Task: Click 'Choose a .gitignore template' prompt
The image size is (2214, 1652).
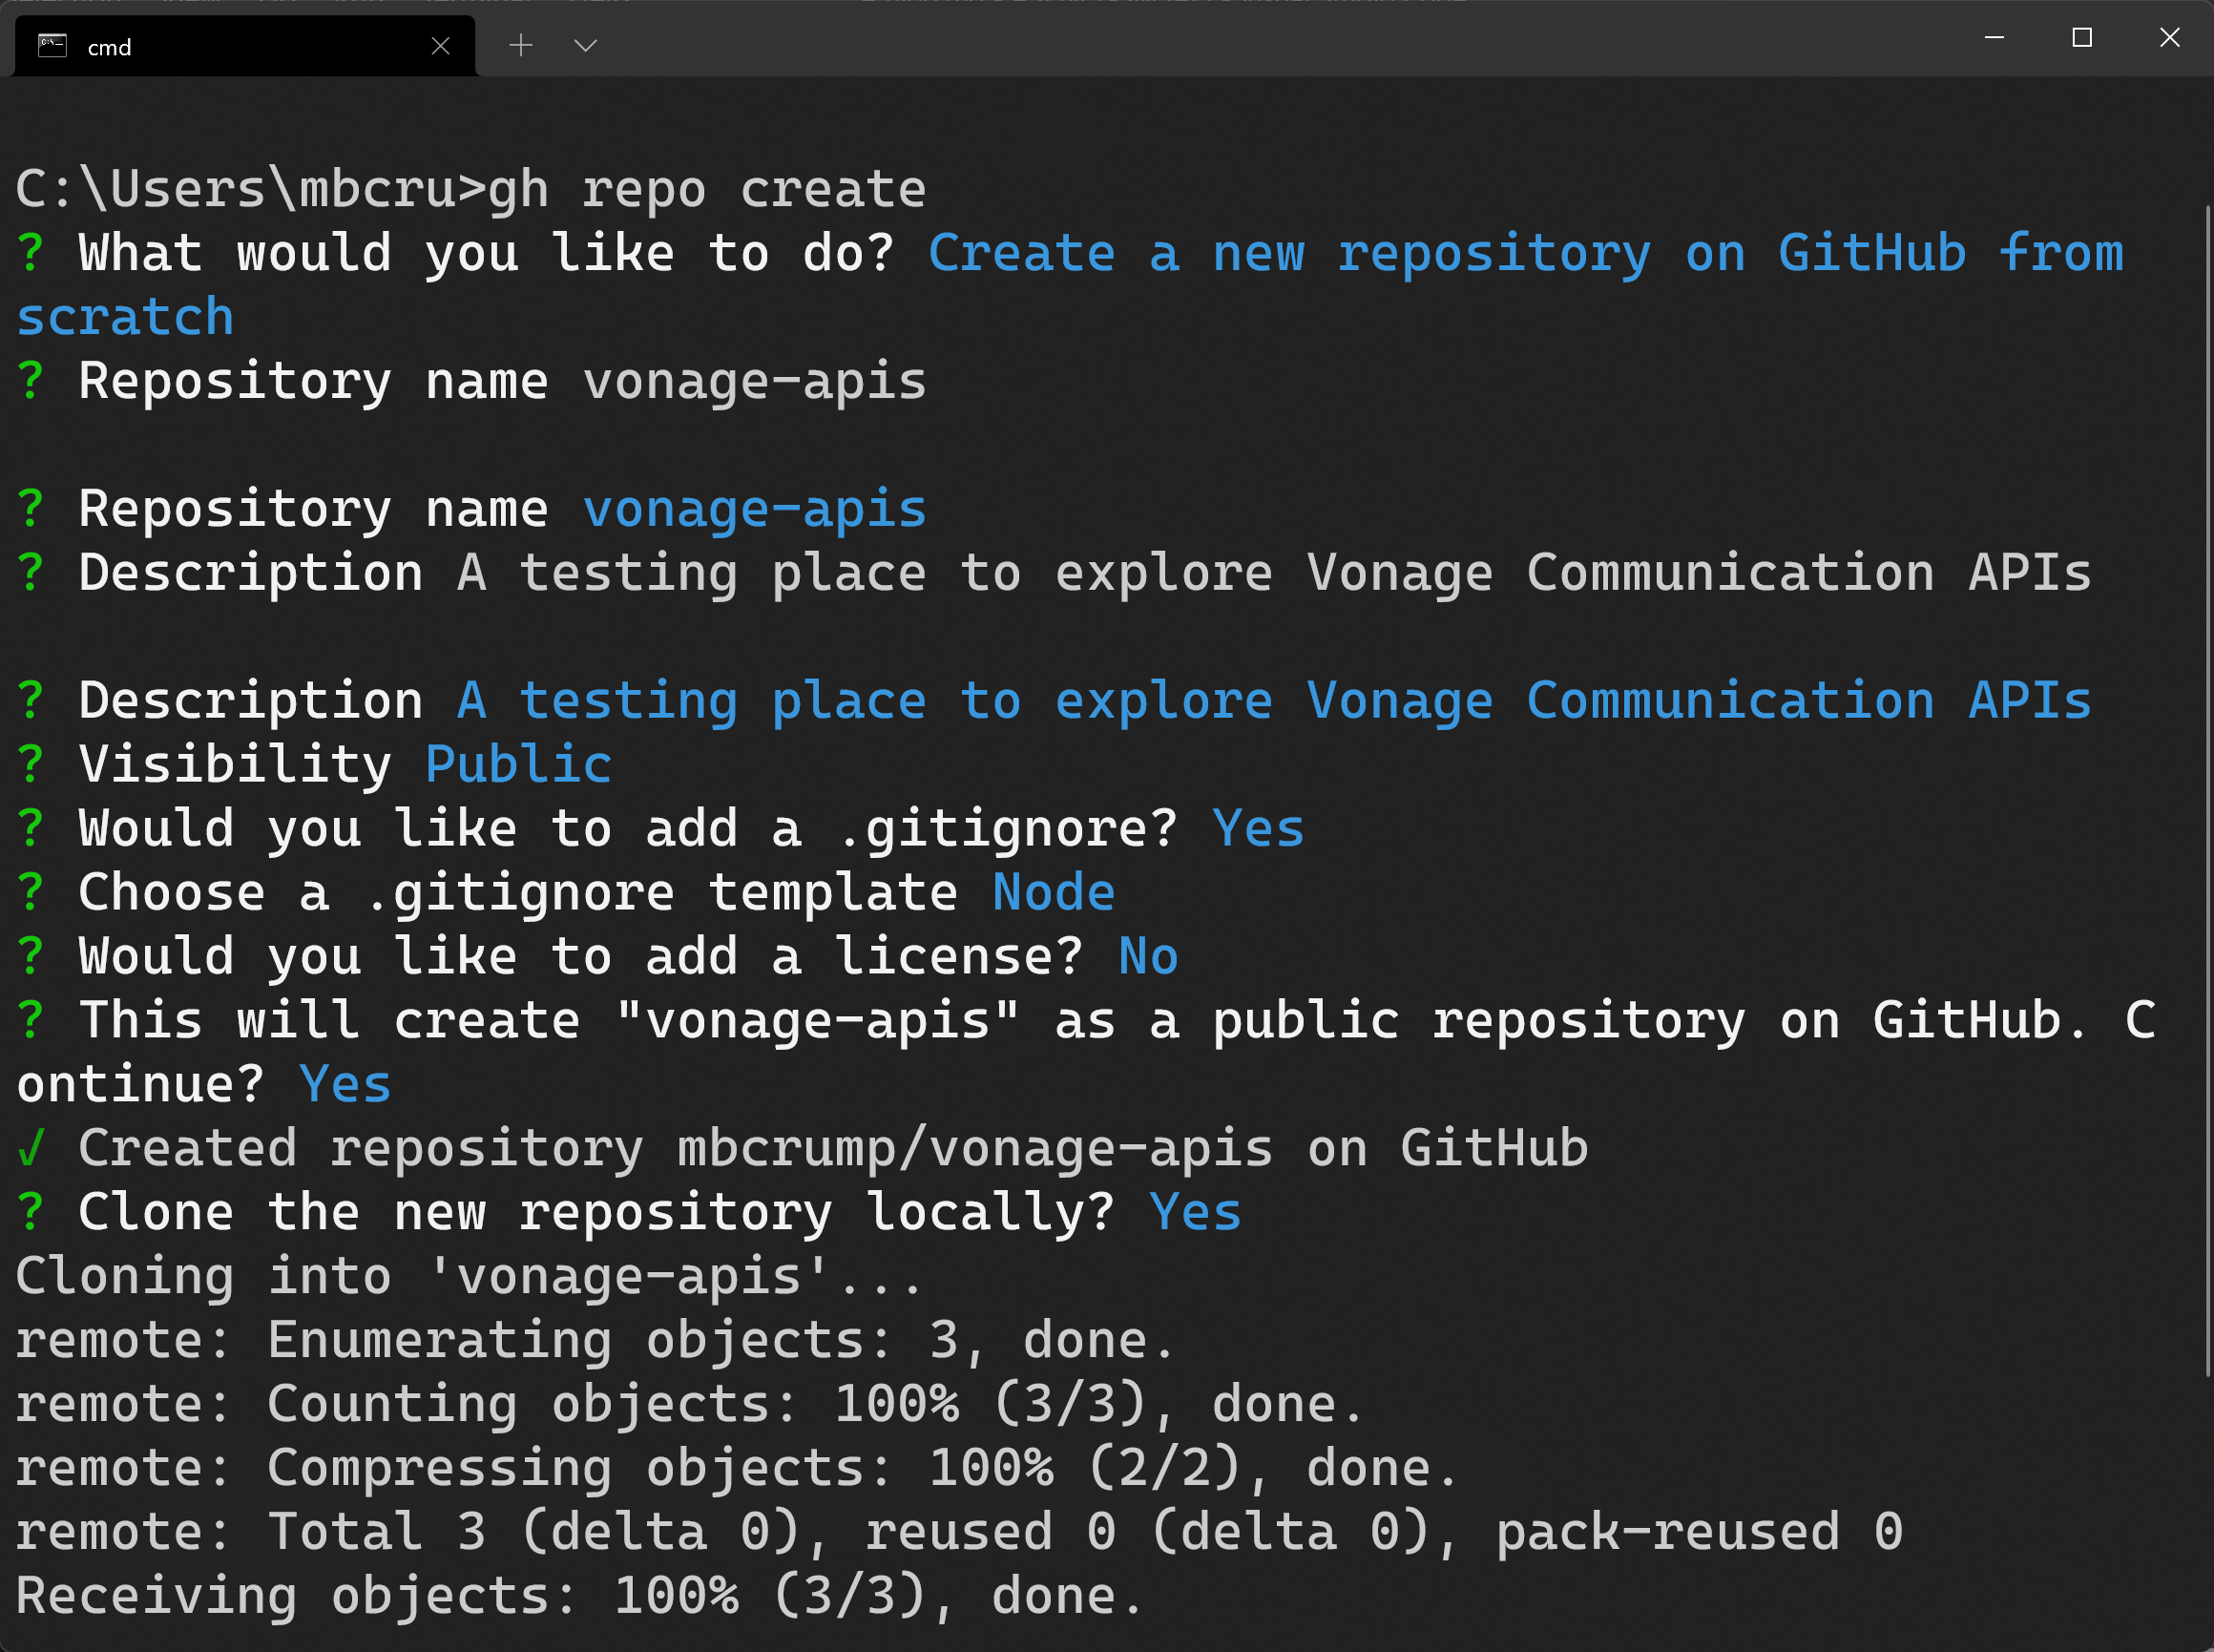Action: pos(518,893)
